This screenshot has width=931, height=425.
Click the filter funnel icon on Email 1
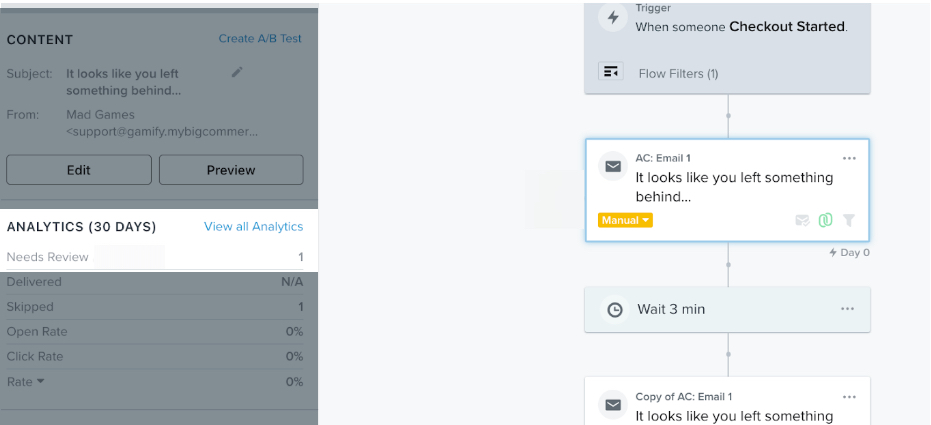point(849,220)
